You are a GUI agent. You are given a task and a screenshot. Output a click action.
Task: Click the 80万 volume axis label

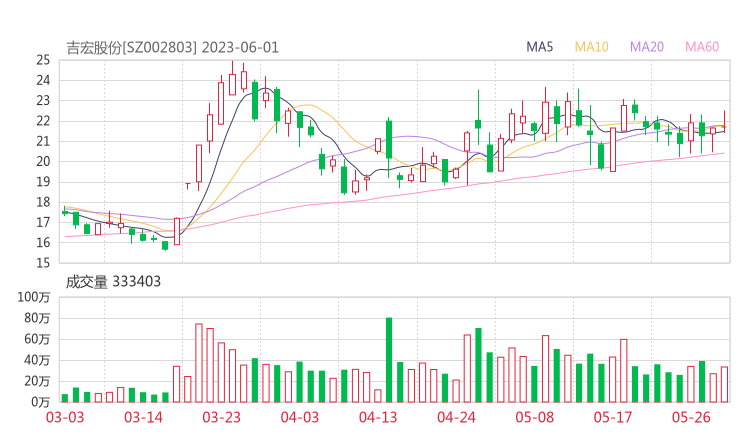(x=37, y=318)
